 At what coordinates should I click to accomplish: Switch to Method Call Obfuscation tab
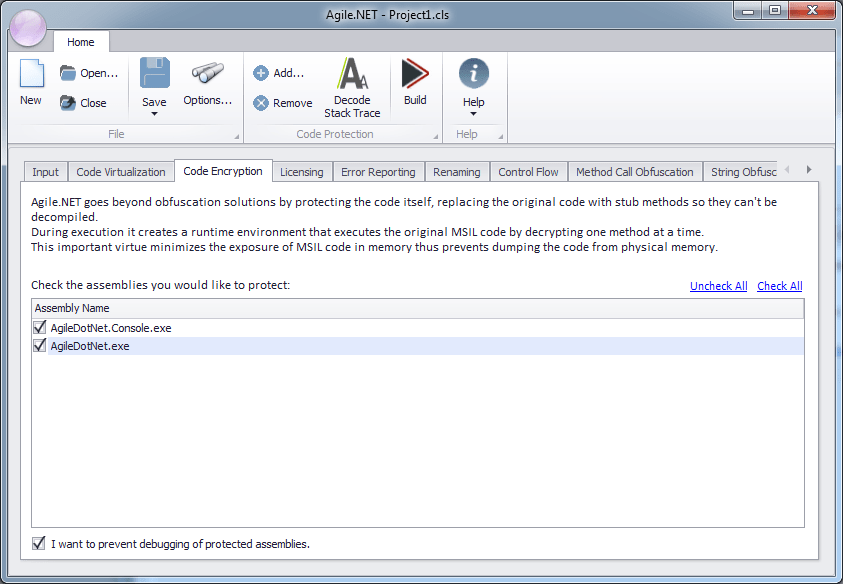(x=635, y=172)
